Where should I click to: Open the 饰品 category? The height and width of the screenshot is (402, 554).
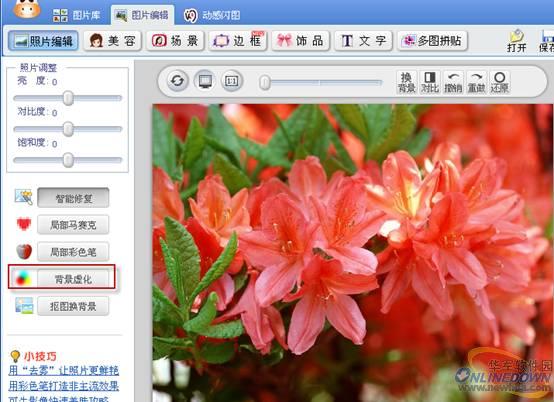(300, 41)
